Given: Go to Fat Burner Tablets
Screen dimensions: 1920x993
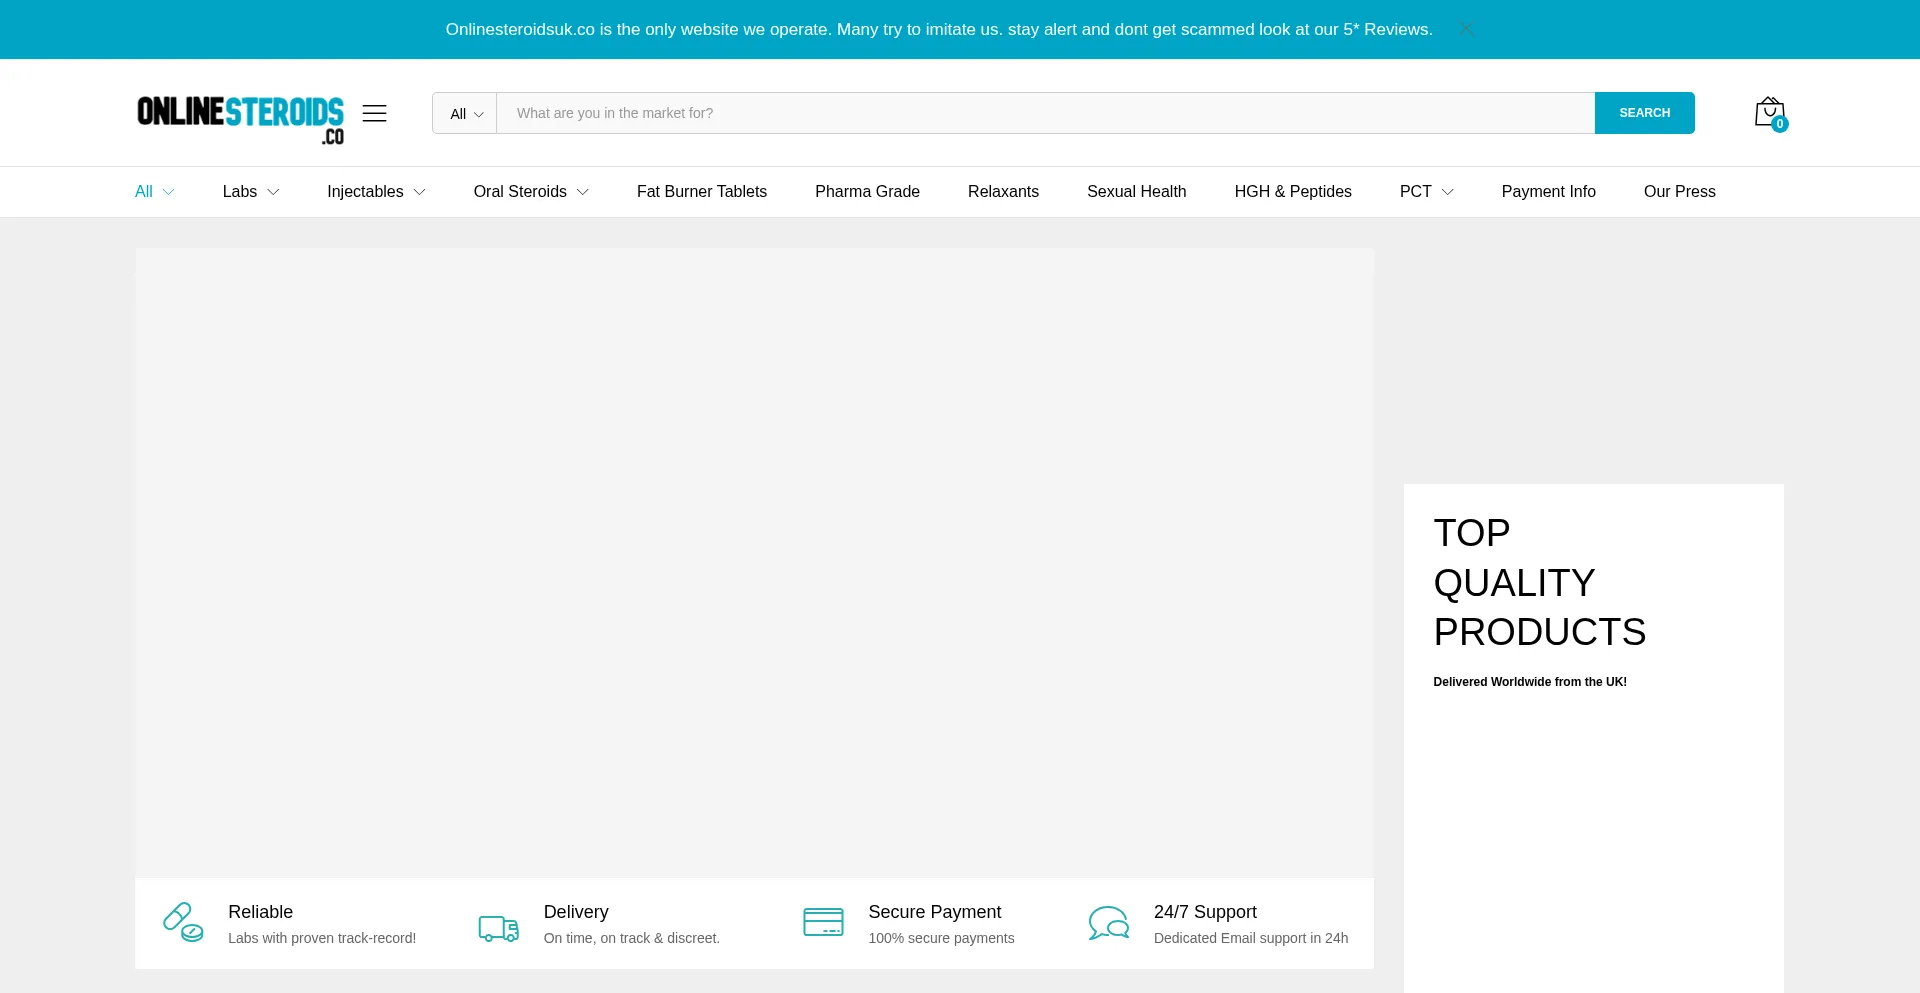Looking at the screenshot, I should 701,192.
